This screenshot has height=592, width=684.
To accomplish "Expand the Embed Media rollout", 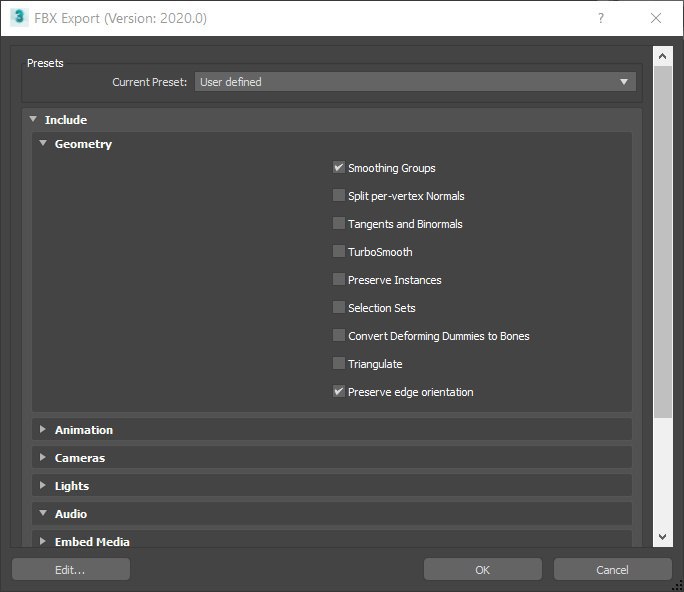I will [42, 541].
